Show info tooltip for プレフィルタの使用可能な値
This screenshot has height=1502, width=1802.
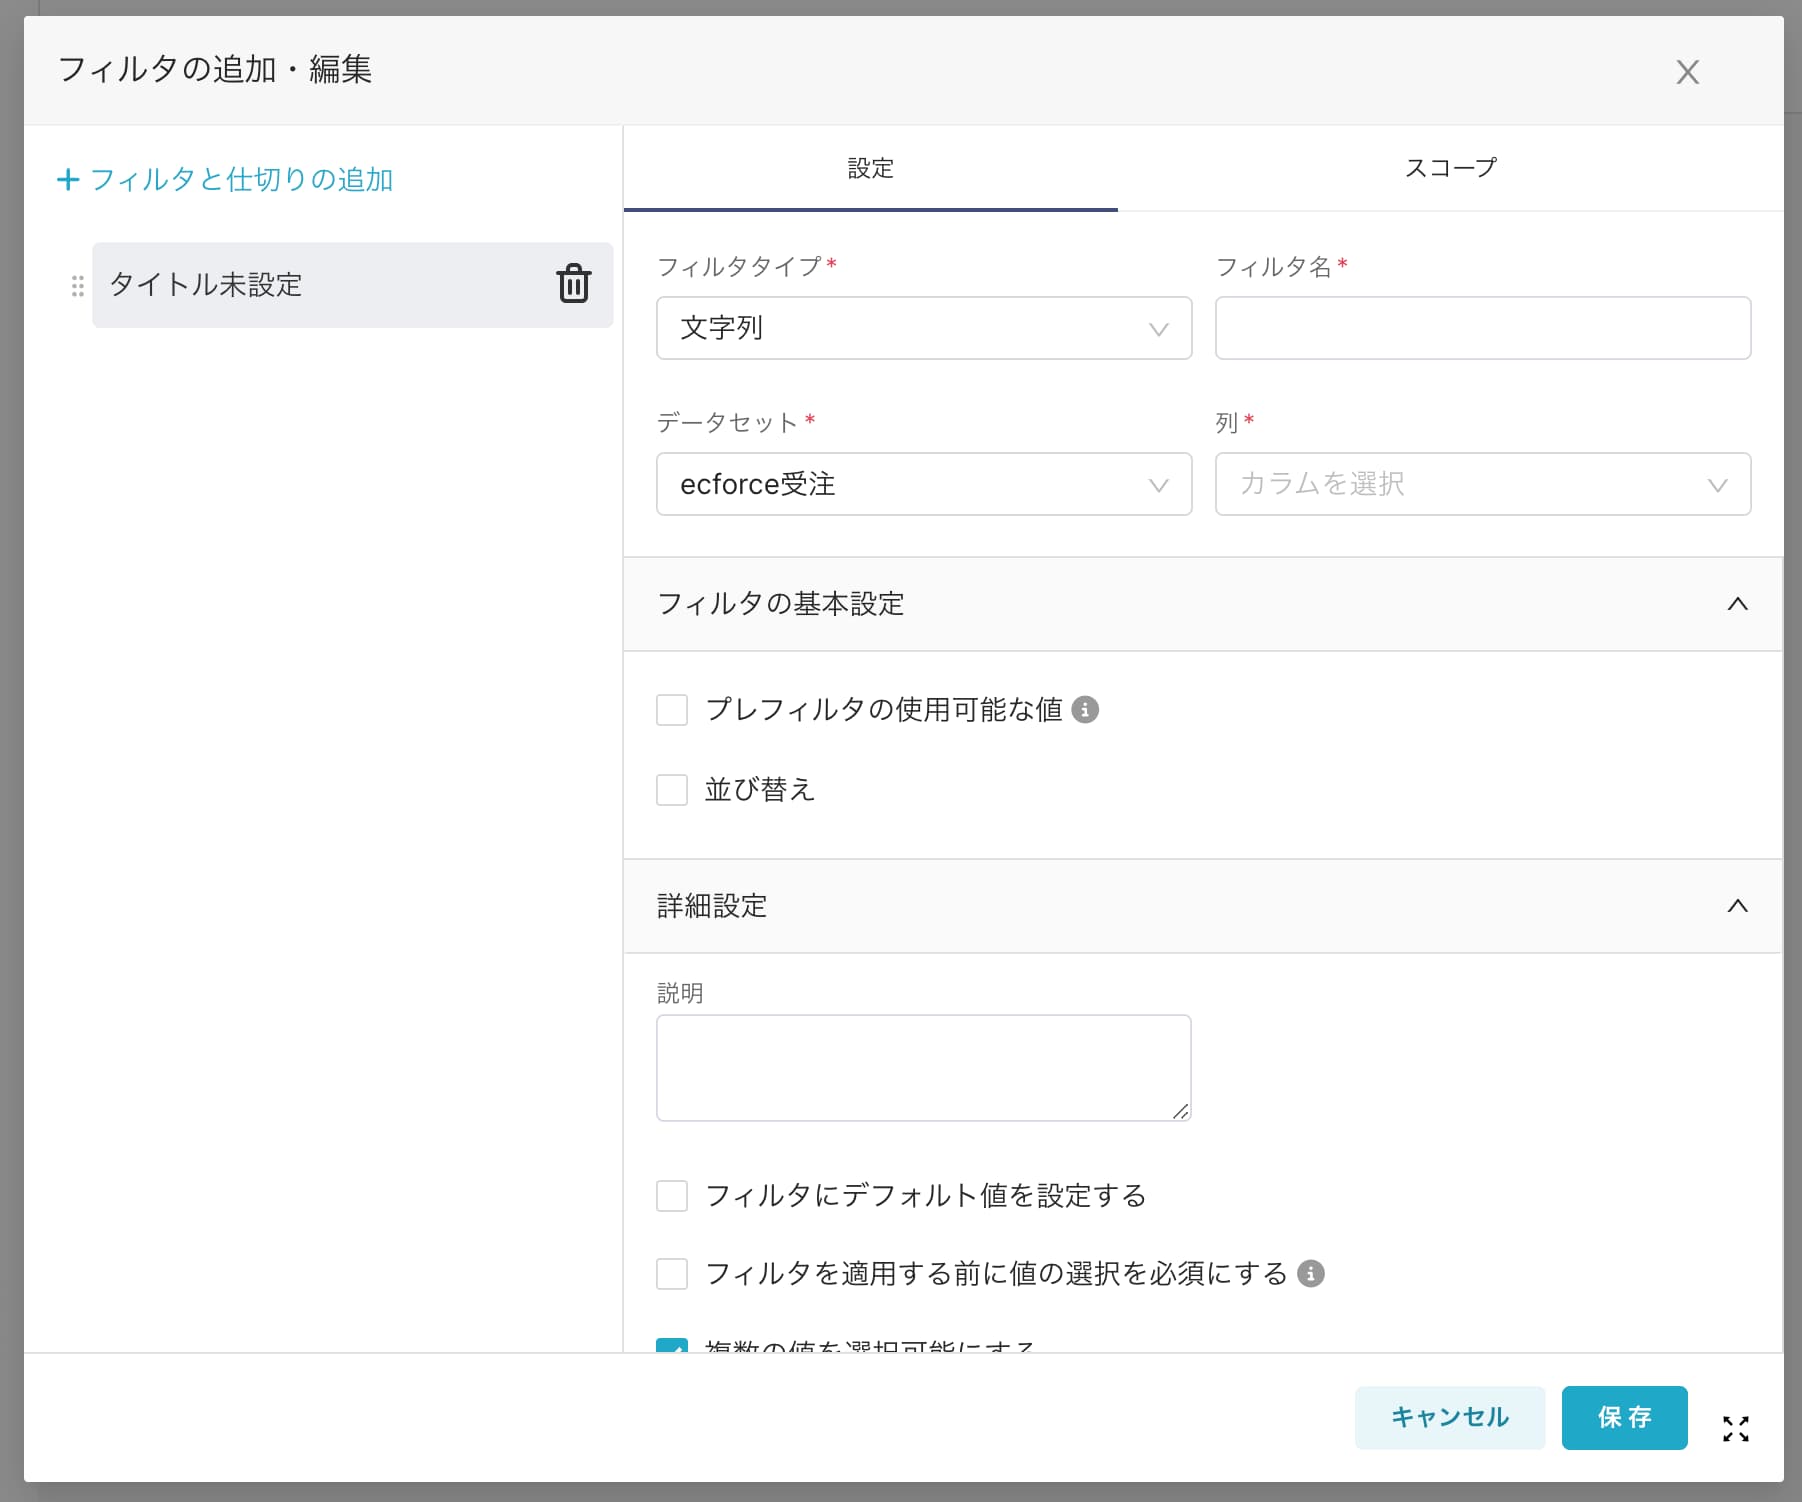click(1085, 710)
